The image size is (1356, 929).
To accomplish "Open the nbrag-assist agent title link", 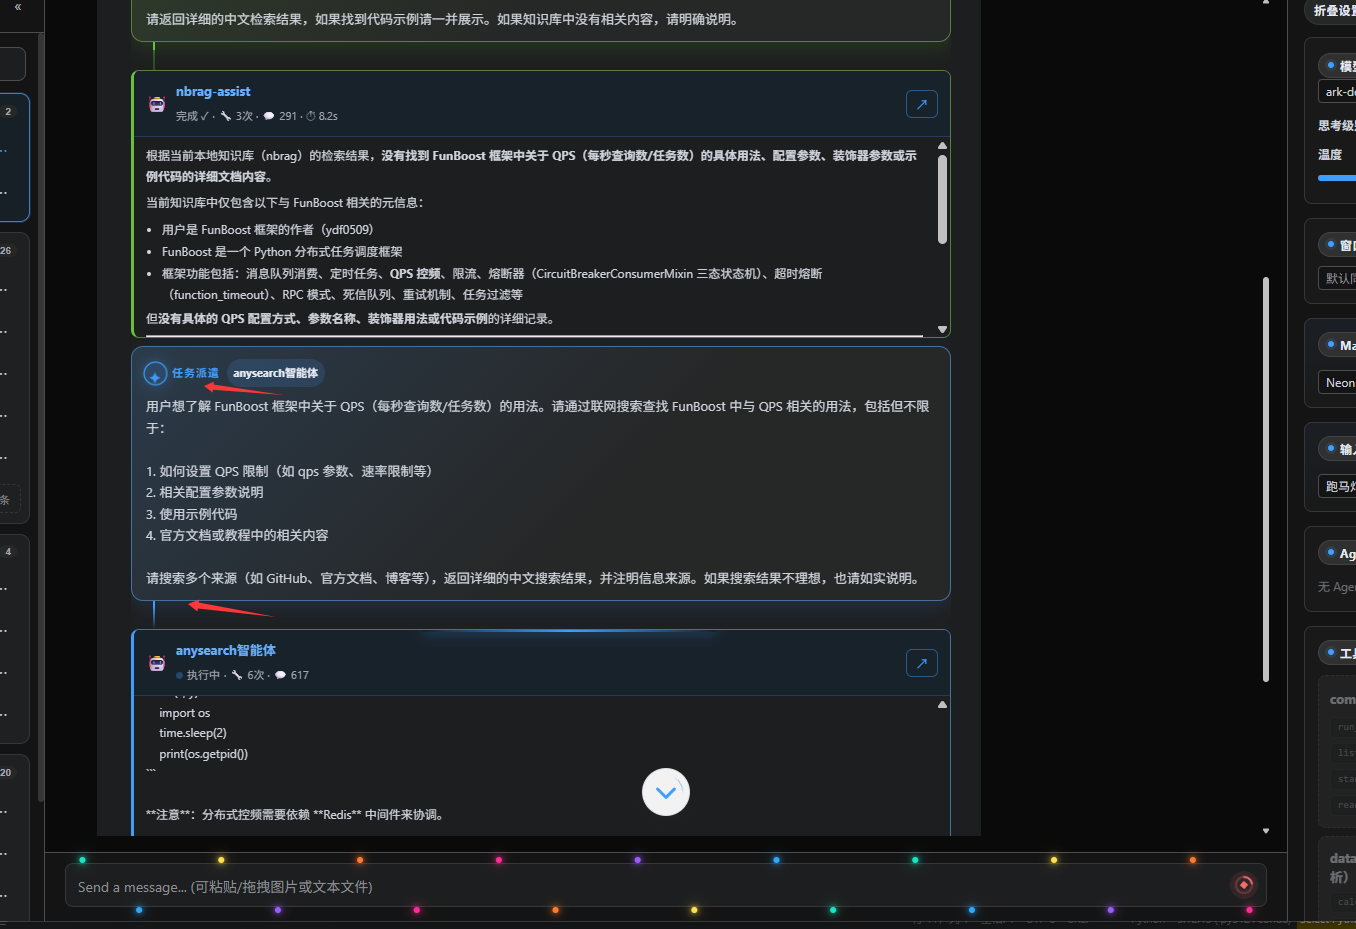I will tap(213, 92).
